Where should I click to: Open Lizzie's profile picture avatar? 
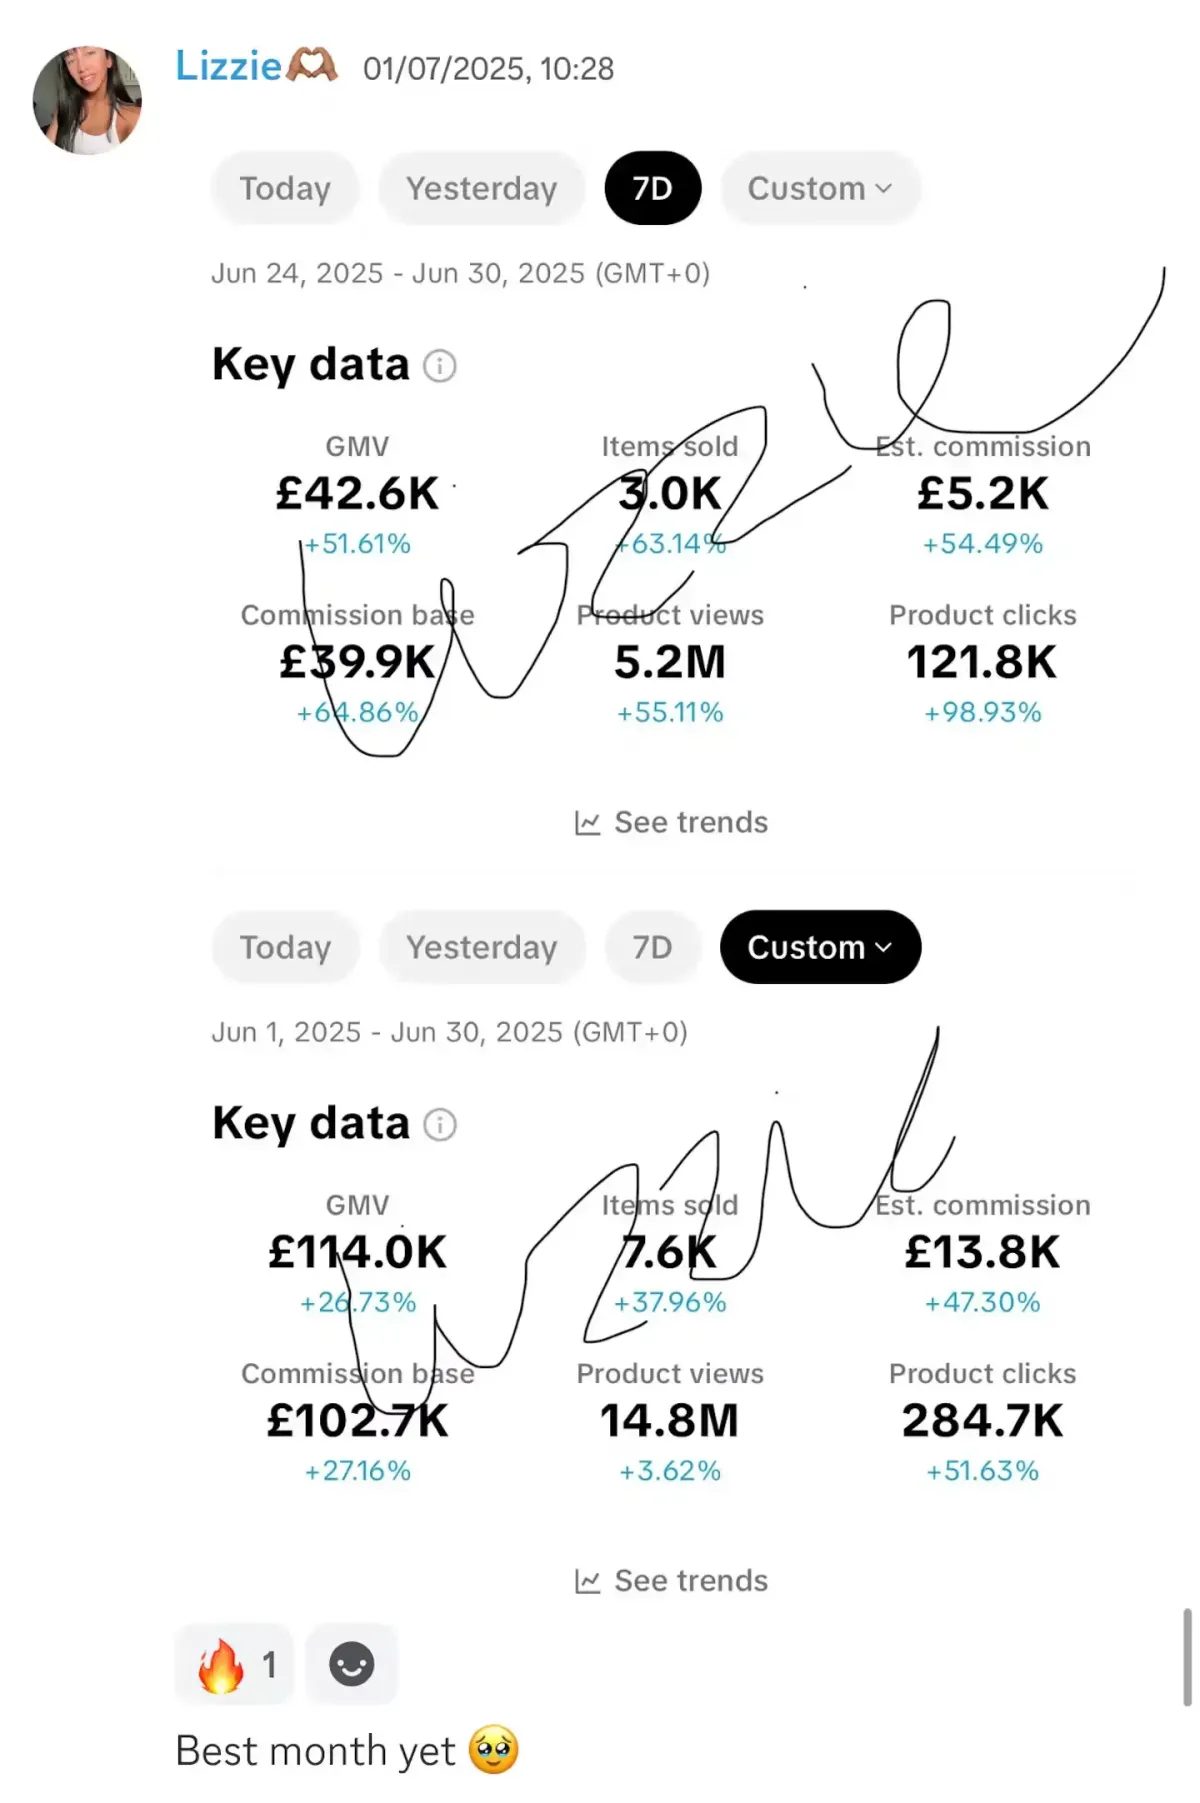click(x=87, y=100)
